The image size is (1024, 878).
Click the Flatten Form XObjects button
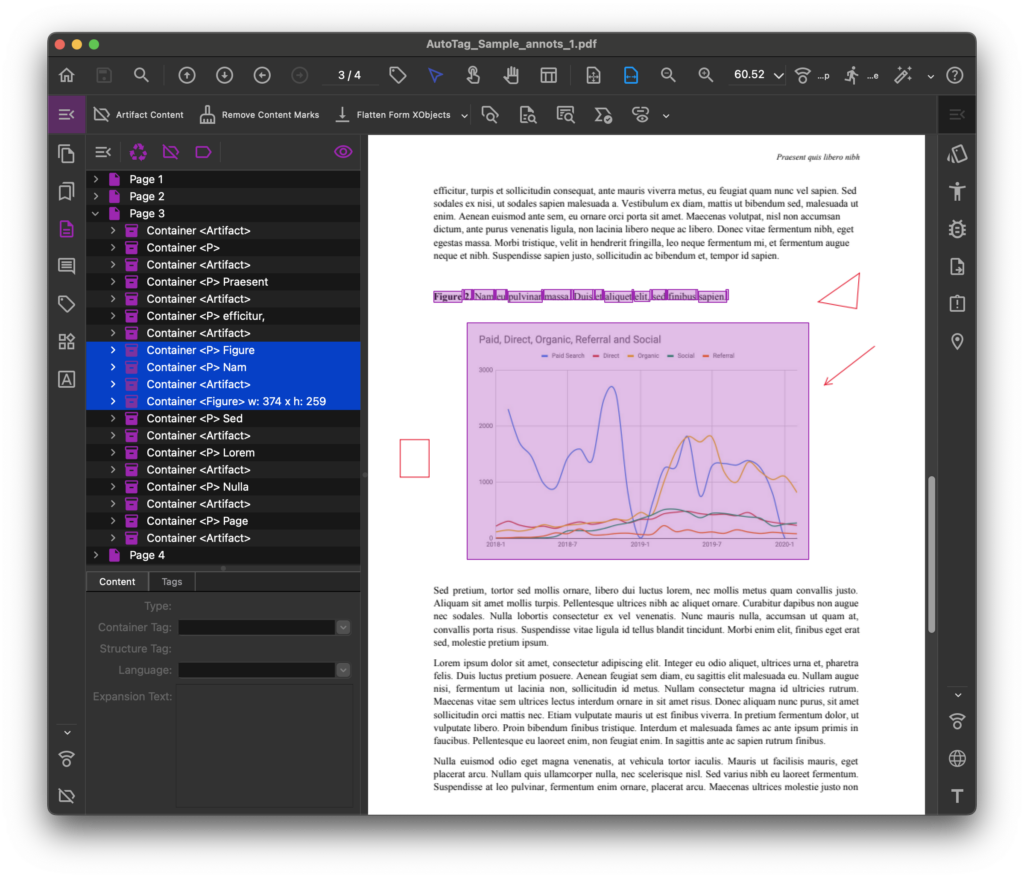[393, 115]
